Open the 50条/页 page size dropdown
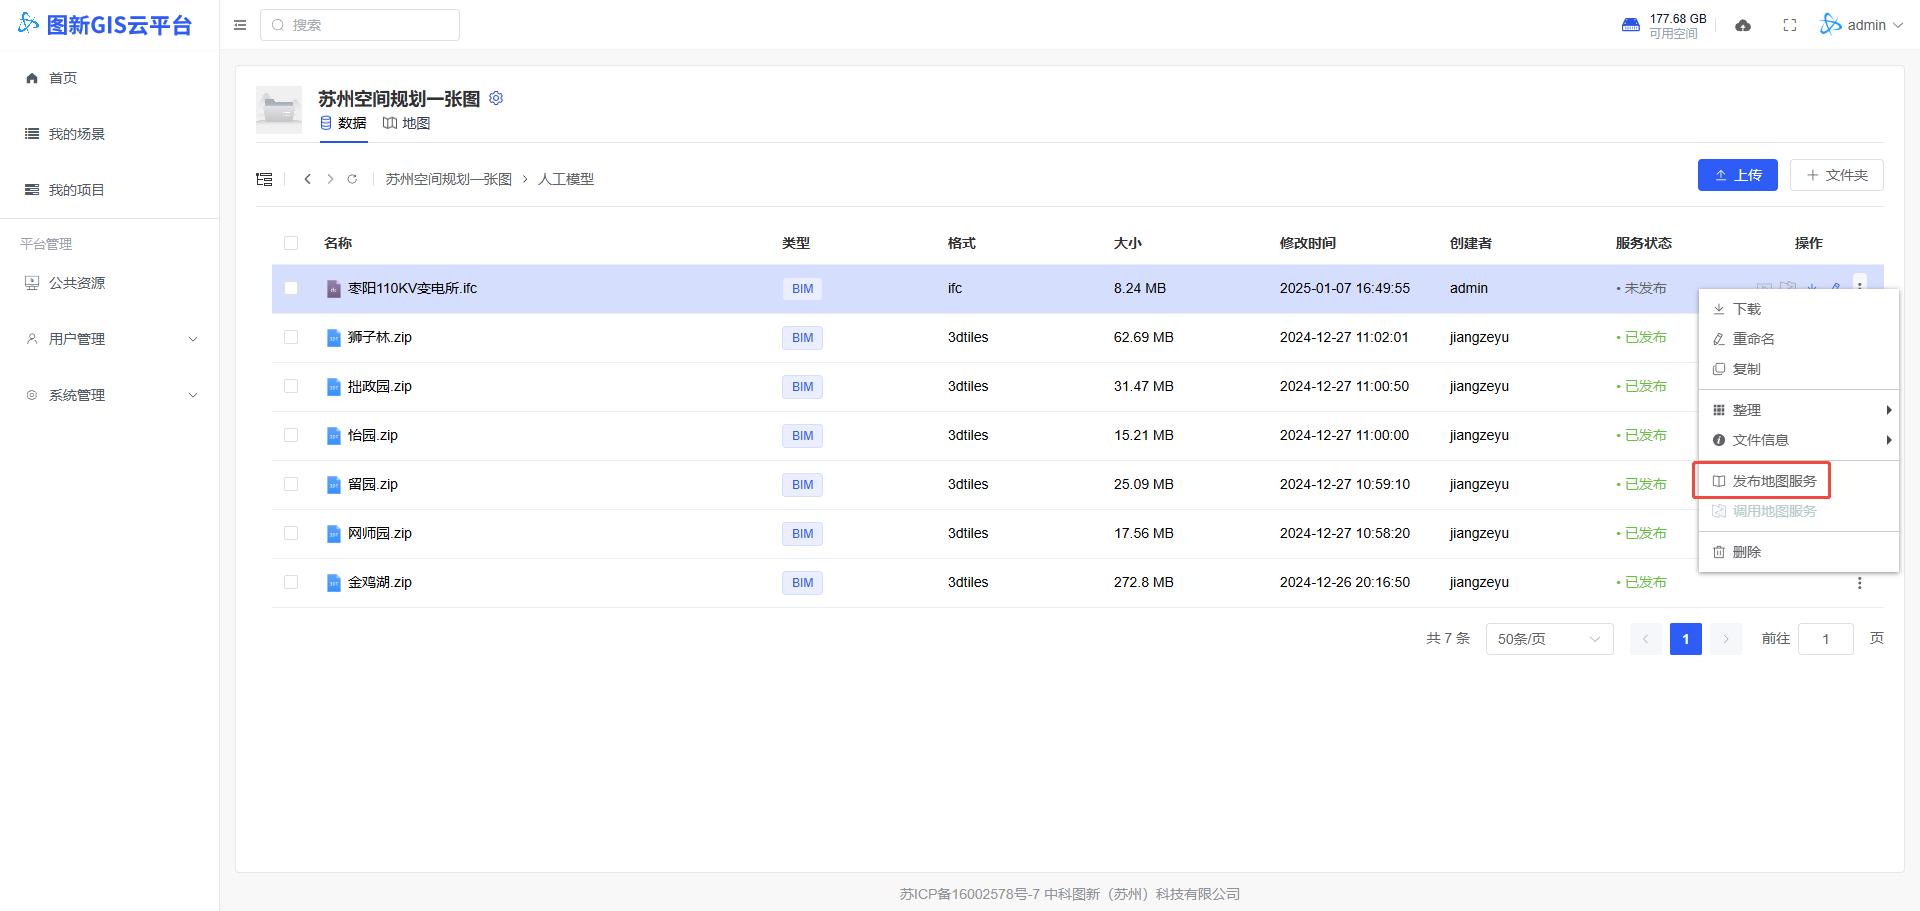The width and height of the screenshot is (1920, 911). tap(1548, 639)
